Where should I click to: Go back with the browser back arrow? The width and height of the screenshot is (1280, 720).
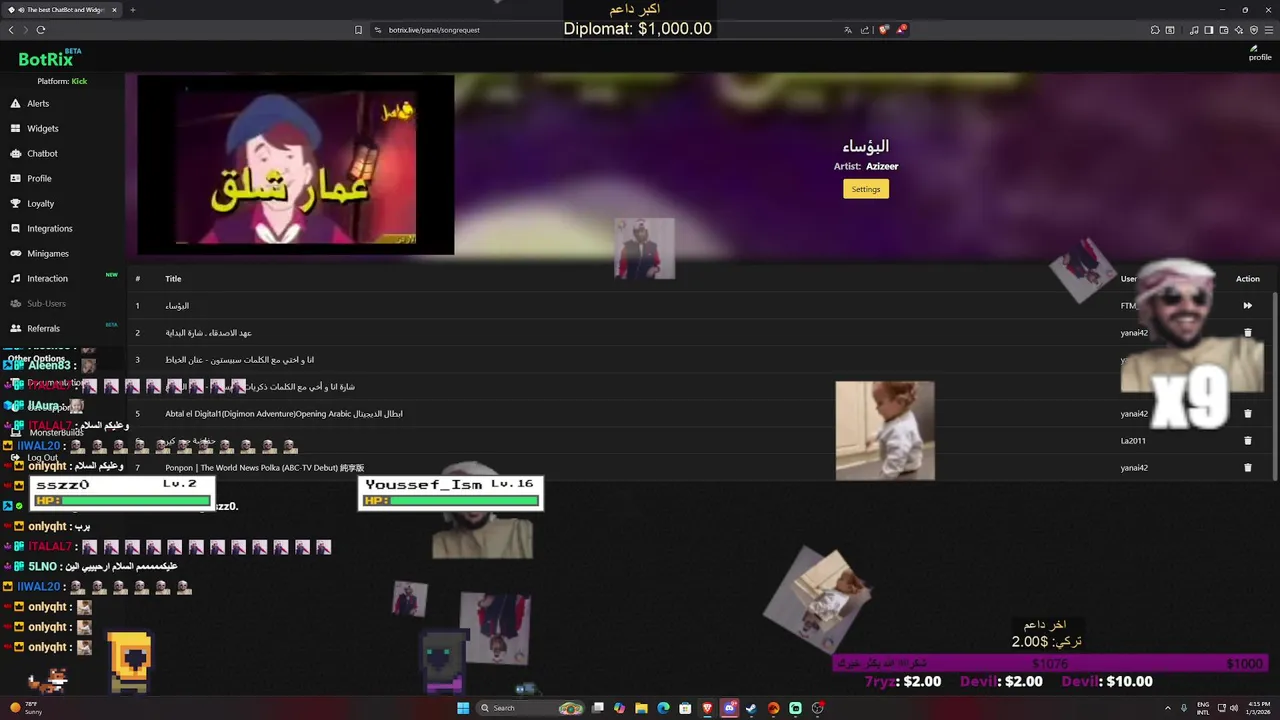pos(11,30)
